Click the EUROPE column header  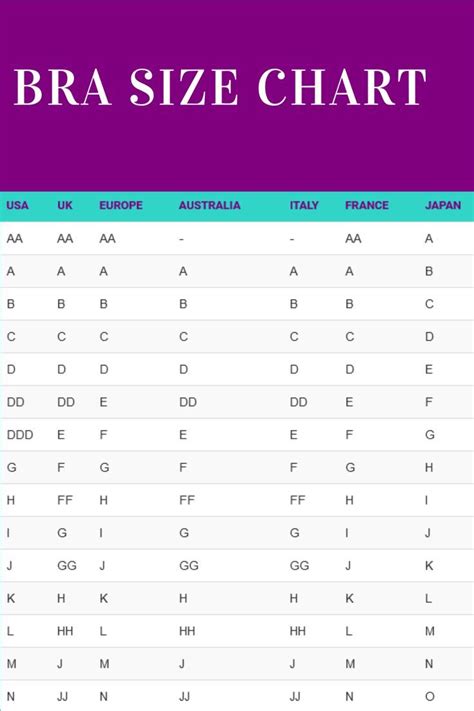(121, 205)
